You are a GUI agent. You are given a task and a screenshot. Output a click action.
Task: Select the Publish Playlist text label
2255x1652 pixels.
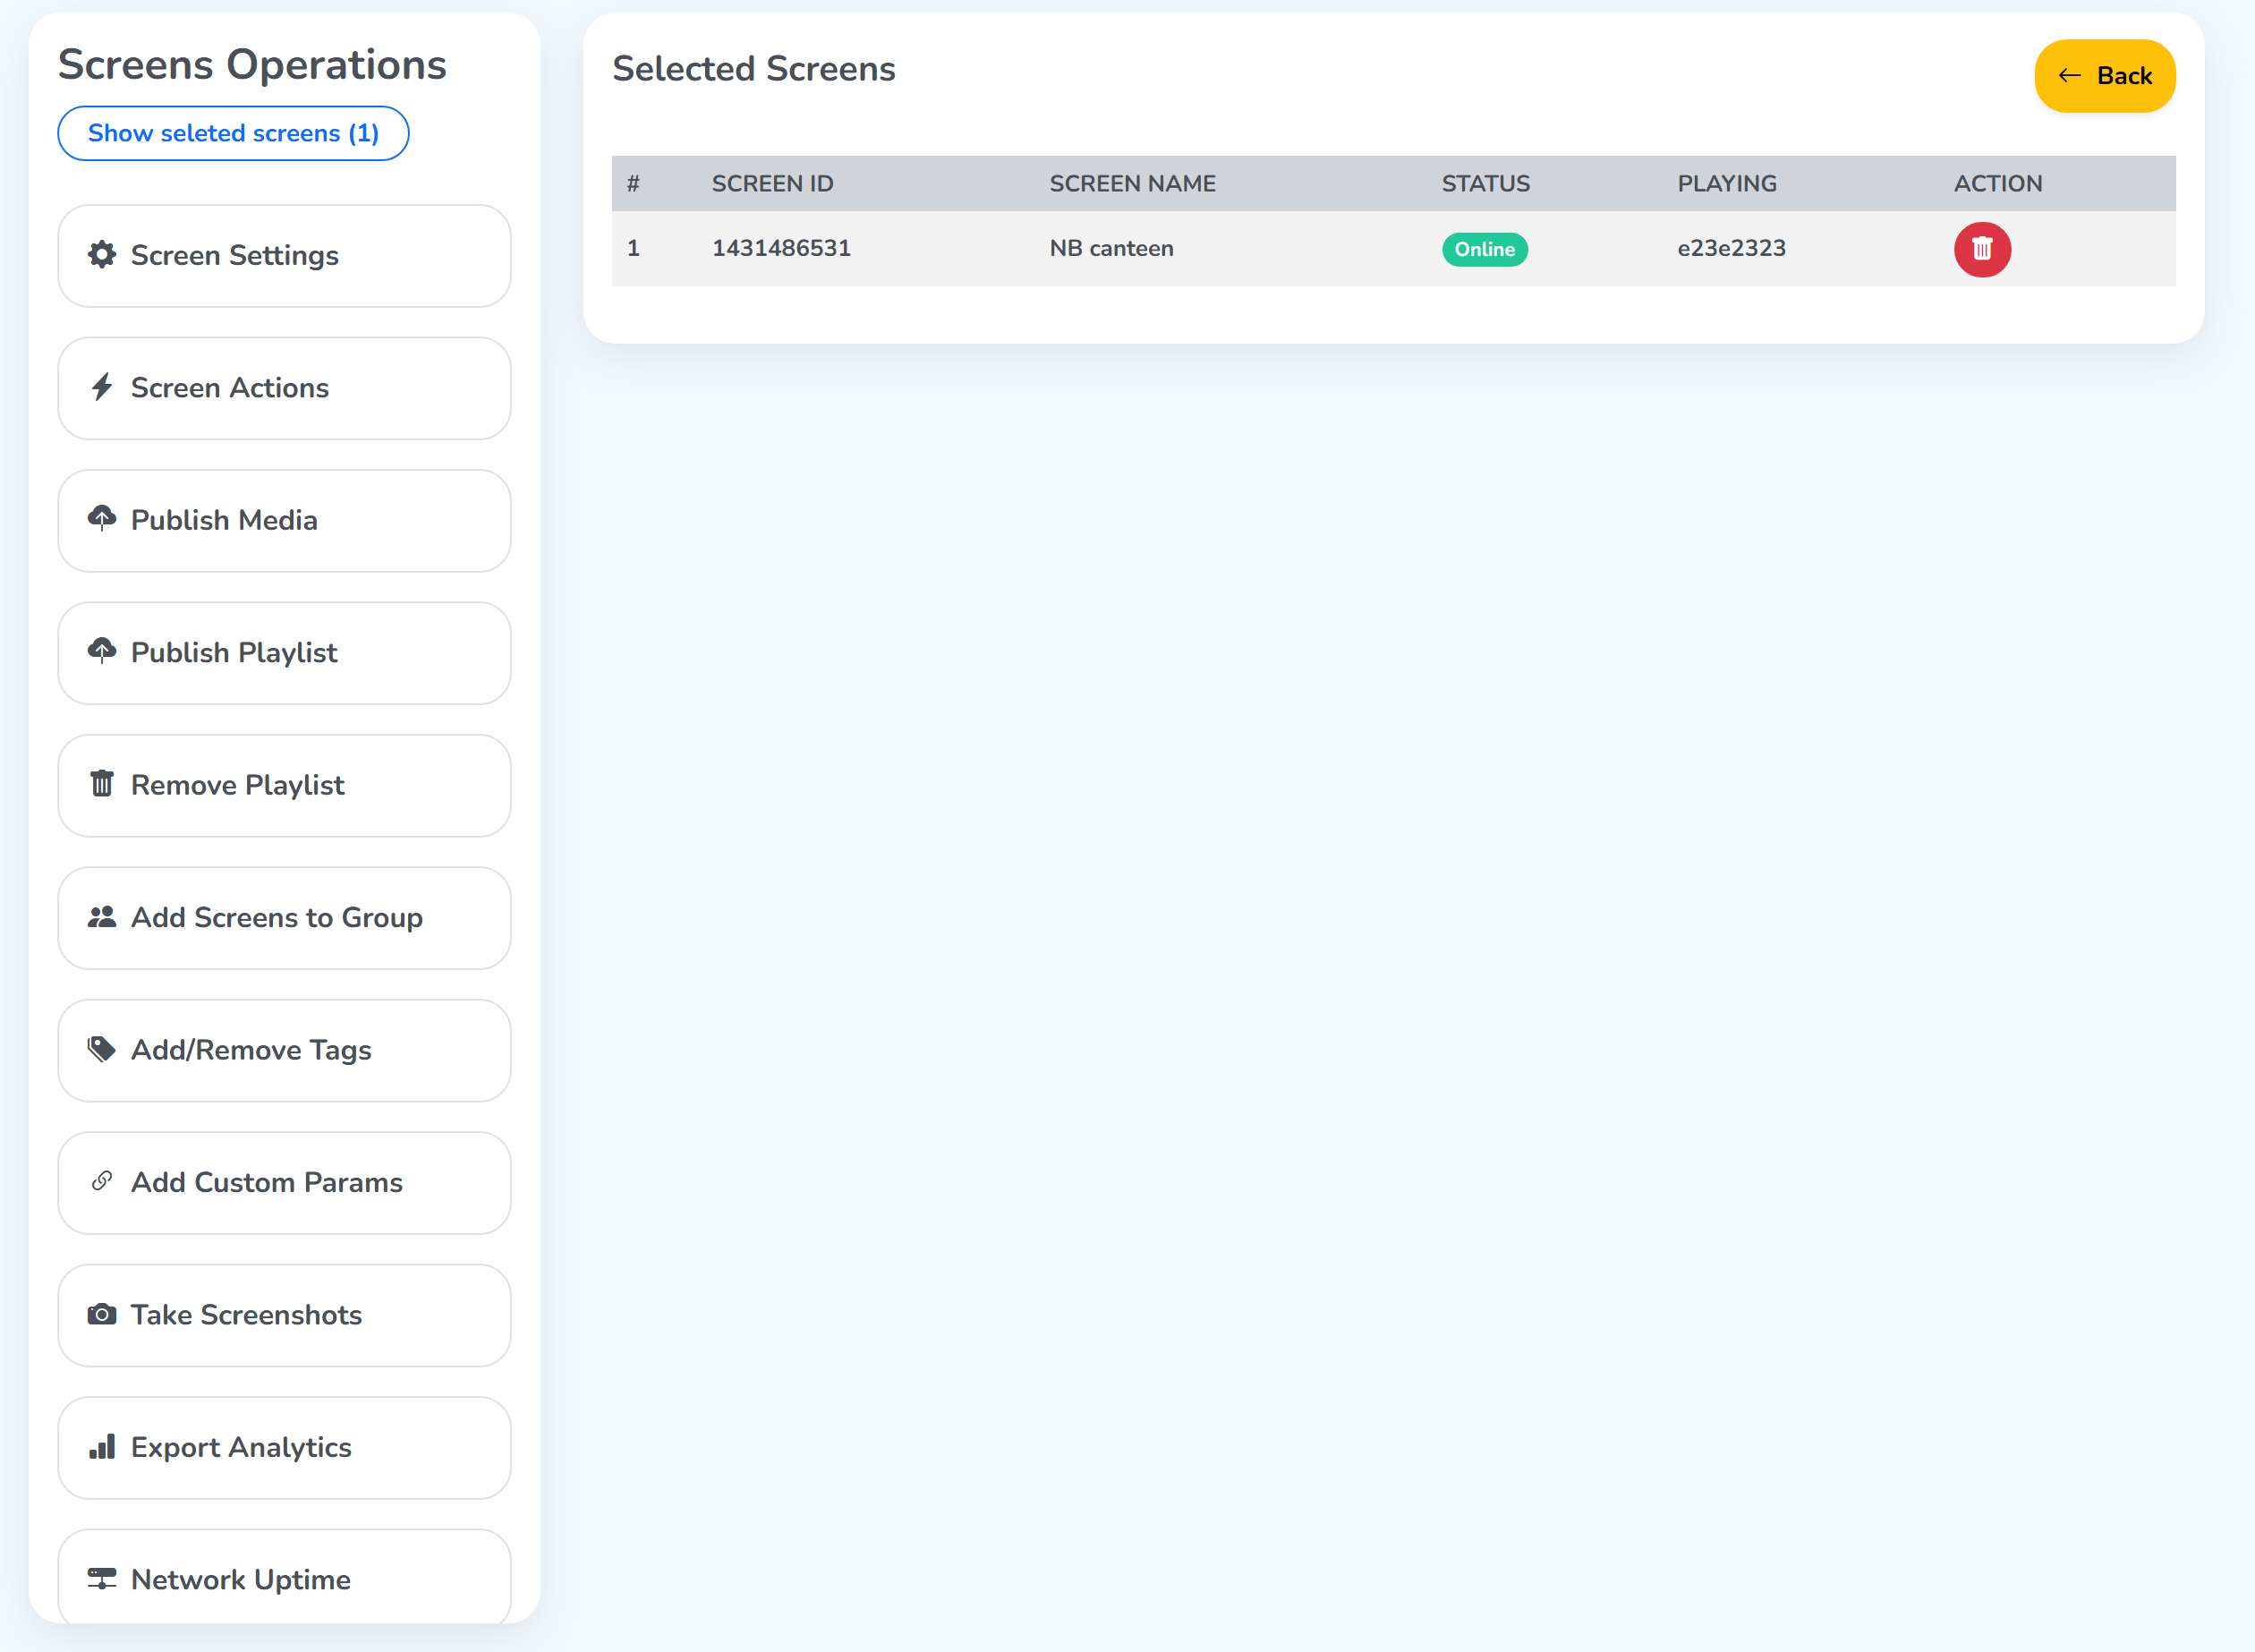pyautogui.click(x=234, y=653)
